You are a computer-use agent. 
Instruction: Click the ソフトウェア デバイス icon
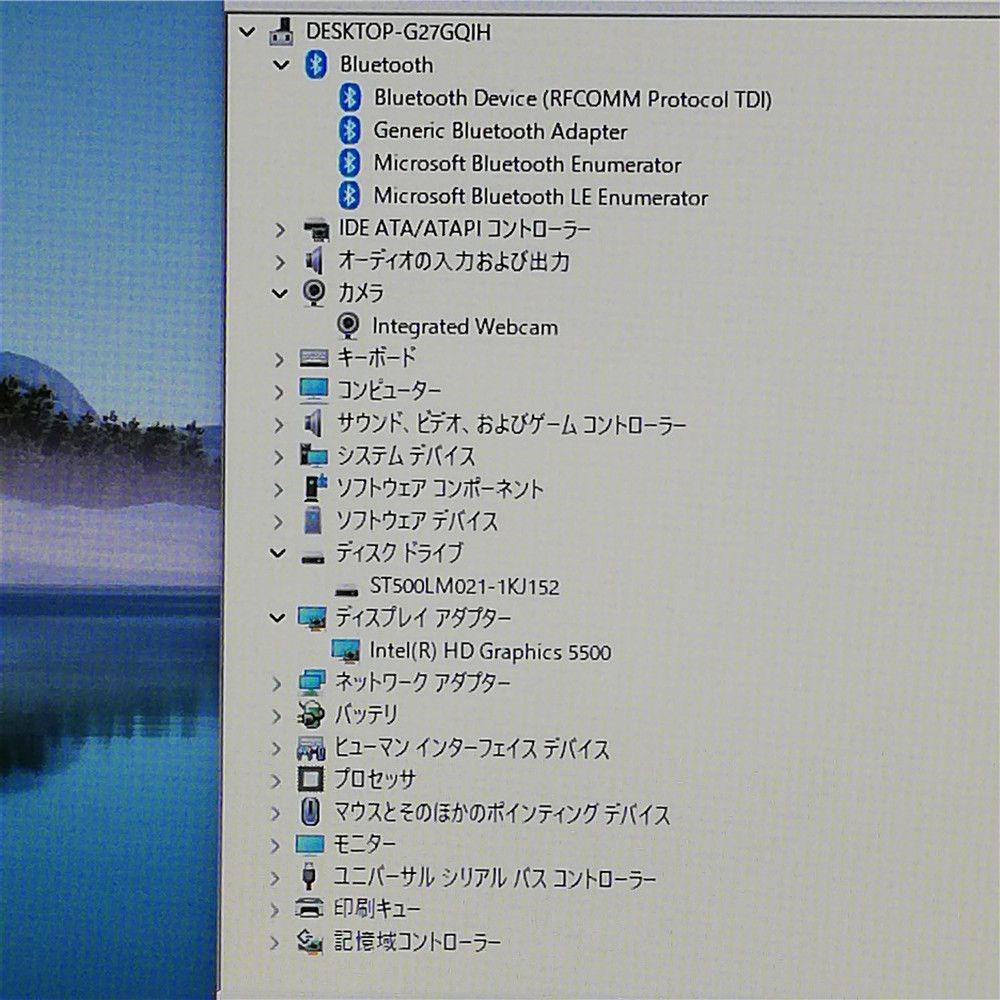(312, 520)
